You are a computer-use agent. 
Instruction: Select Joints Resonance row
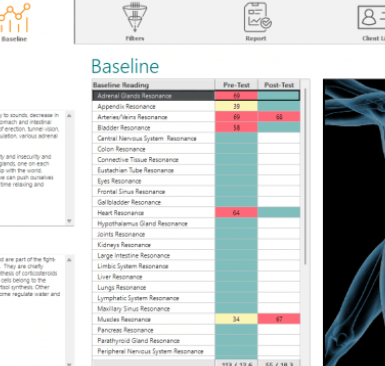point(196,234)
